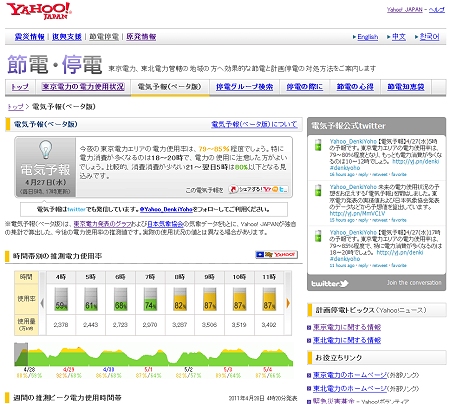Click the Yahoo! blog-parts badge
This screenshot has height=404, width=450.
pyautogui.click(x=276, y=255)
